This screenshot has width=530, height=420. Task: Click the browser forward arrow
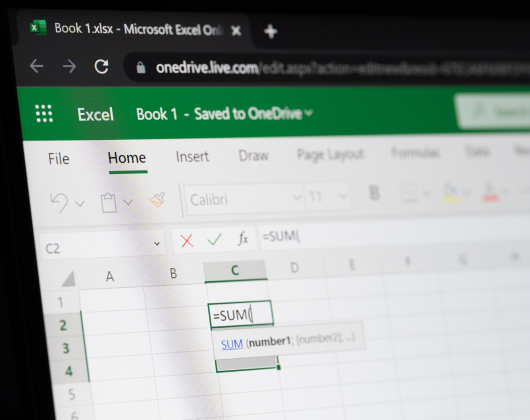point(69,67)
